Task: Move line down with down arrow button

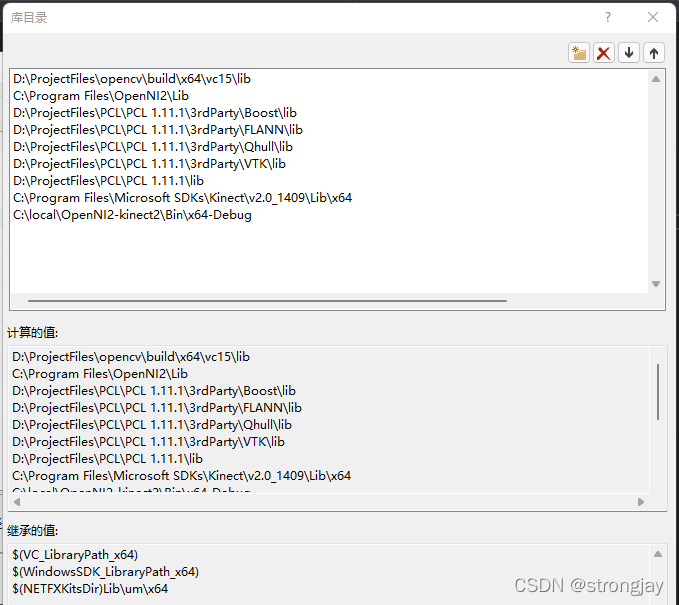Action: click(x=629, y=53)
